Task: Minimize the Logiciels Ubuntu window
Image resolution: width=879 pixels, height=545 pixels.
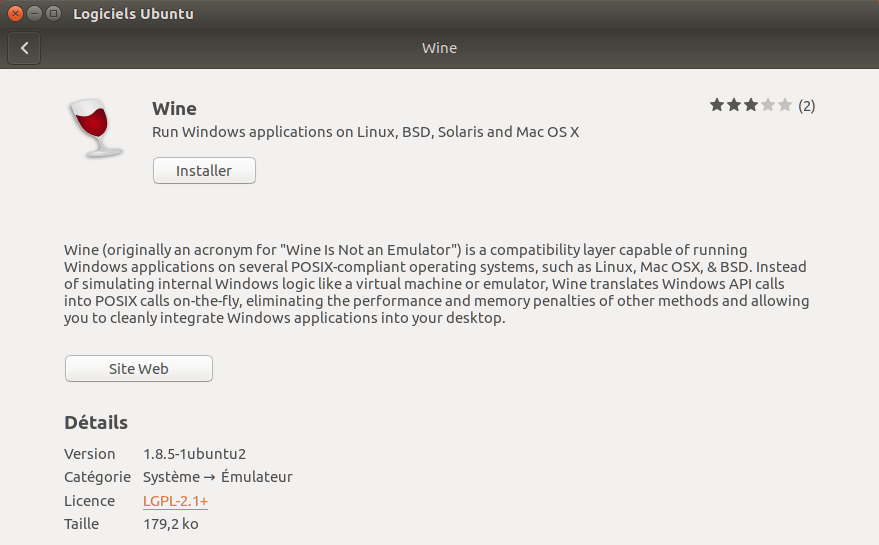Action: (34, 13)
